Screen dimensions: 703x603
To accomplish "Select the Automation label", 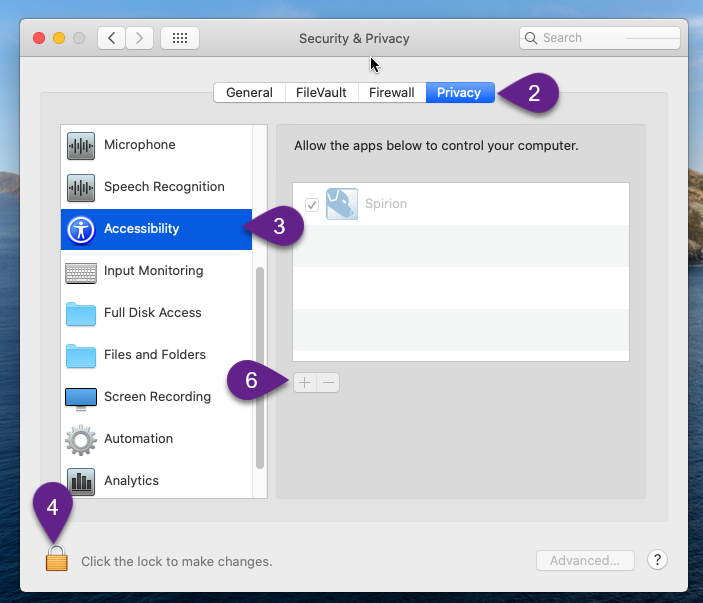I will [x=138, y=438].
